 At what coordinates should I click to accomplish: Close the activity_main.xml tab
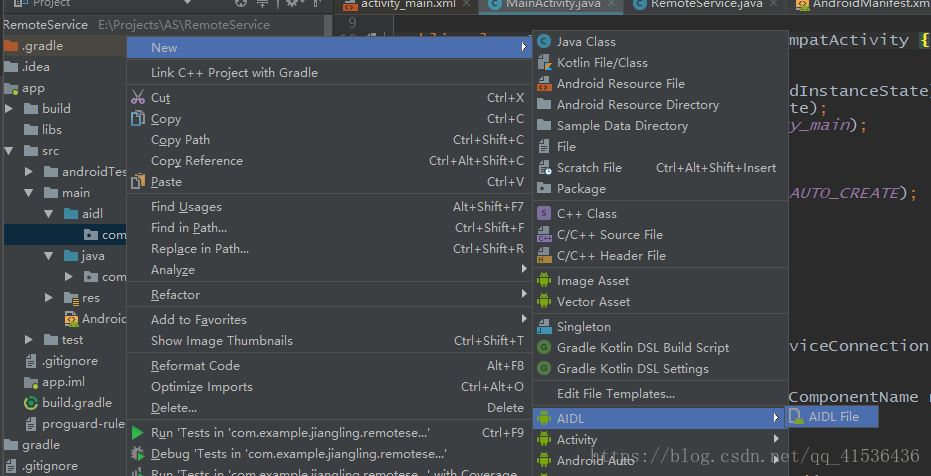[466, 4]
